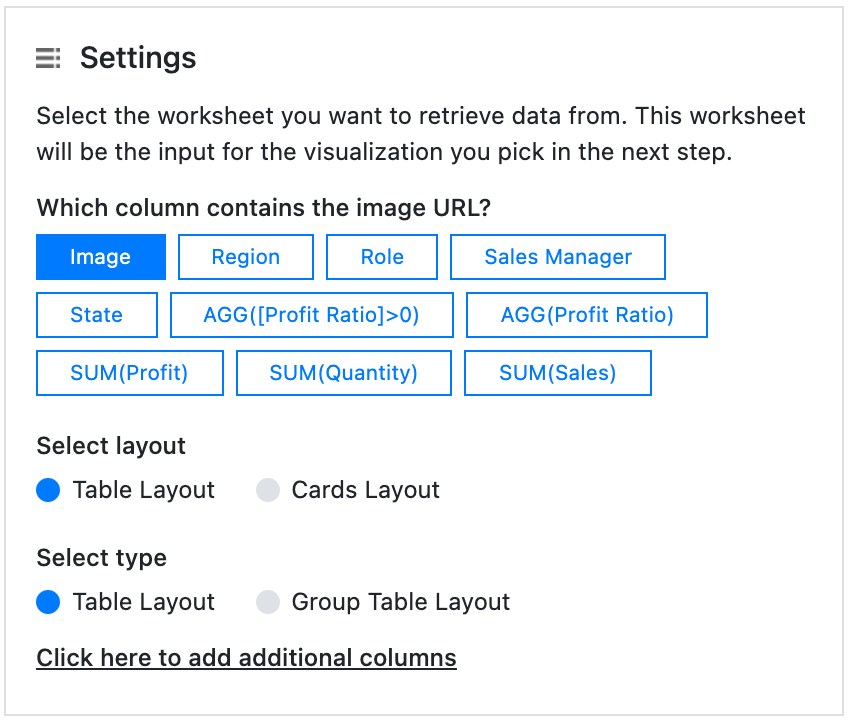Image resolution: width=850 pixels, height=722 pixels.
Task: Select Table Layout radio under Select layout
Action: pyautogui.click(x=49, y=490)
